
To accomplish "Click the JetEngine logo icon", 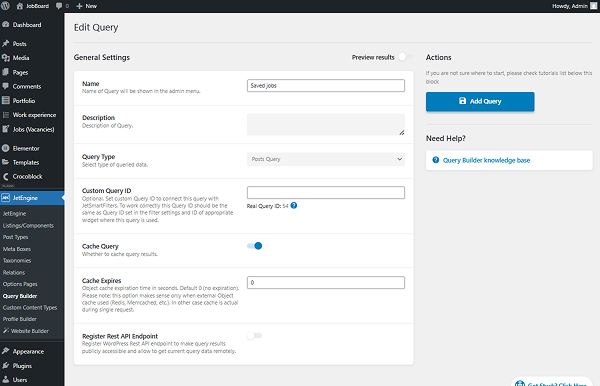I will coord(6,198).
